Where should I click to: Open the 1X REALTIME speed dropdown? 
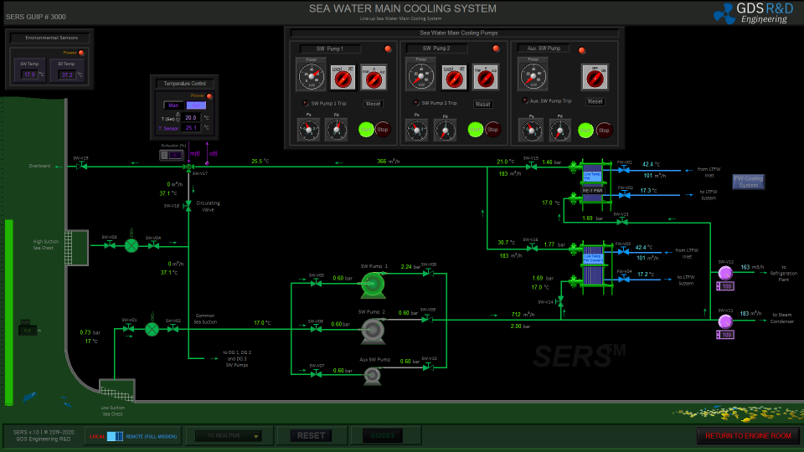point(229,436)
